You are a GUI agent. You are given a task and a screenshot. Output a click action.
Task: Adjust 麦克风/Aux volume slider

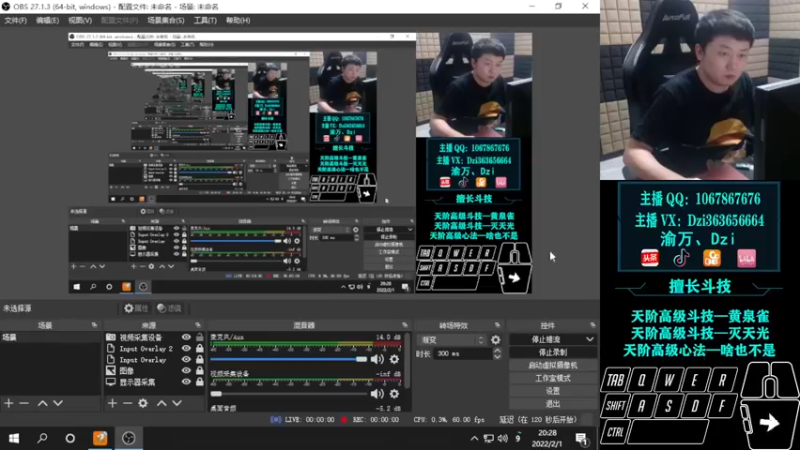(x=289, y=359)
